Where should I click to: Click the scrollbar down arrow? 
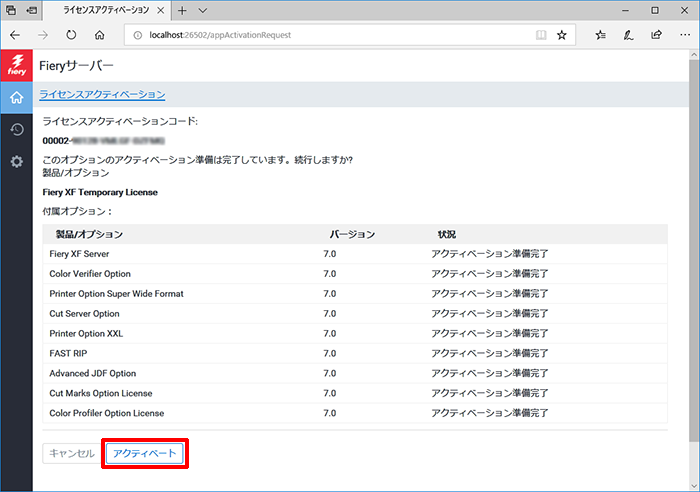tap(694, 486)
